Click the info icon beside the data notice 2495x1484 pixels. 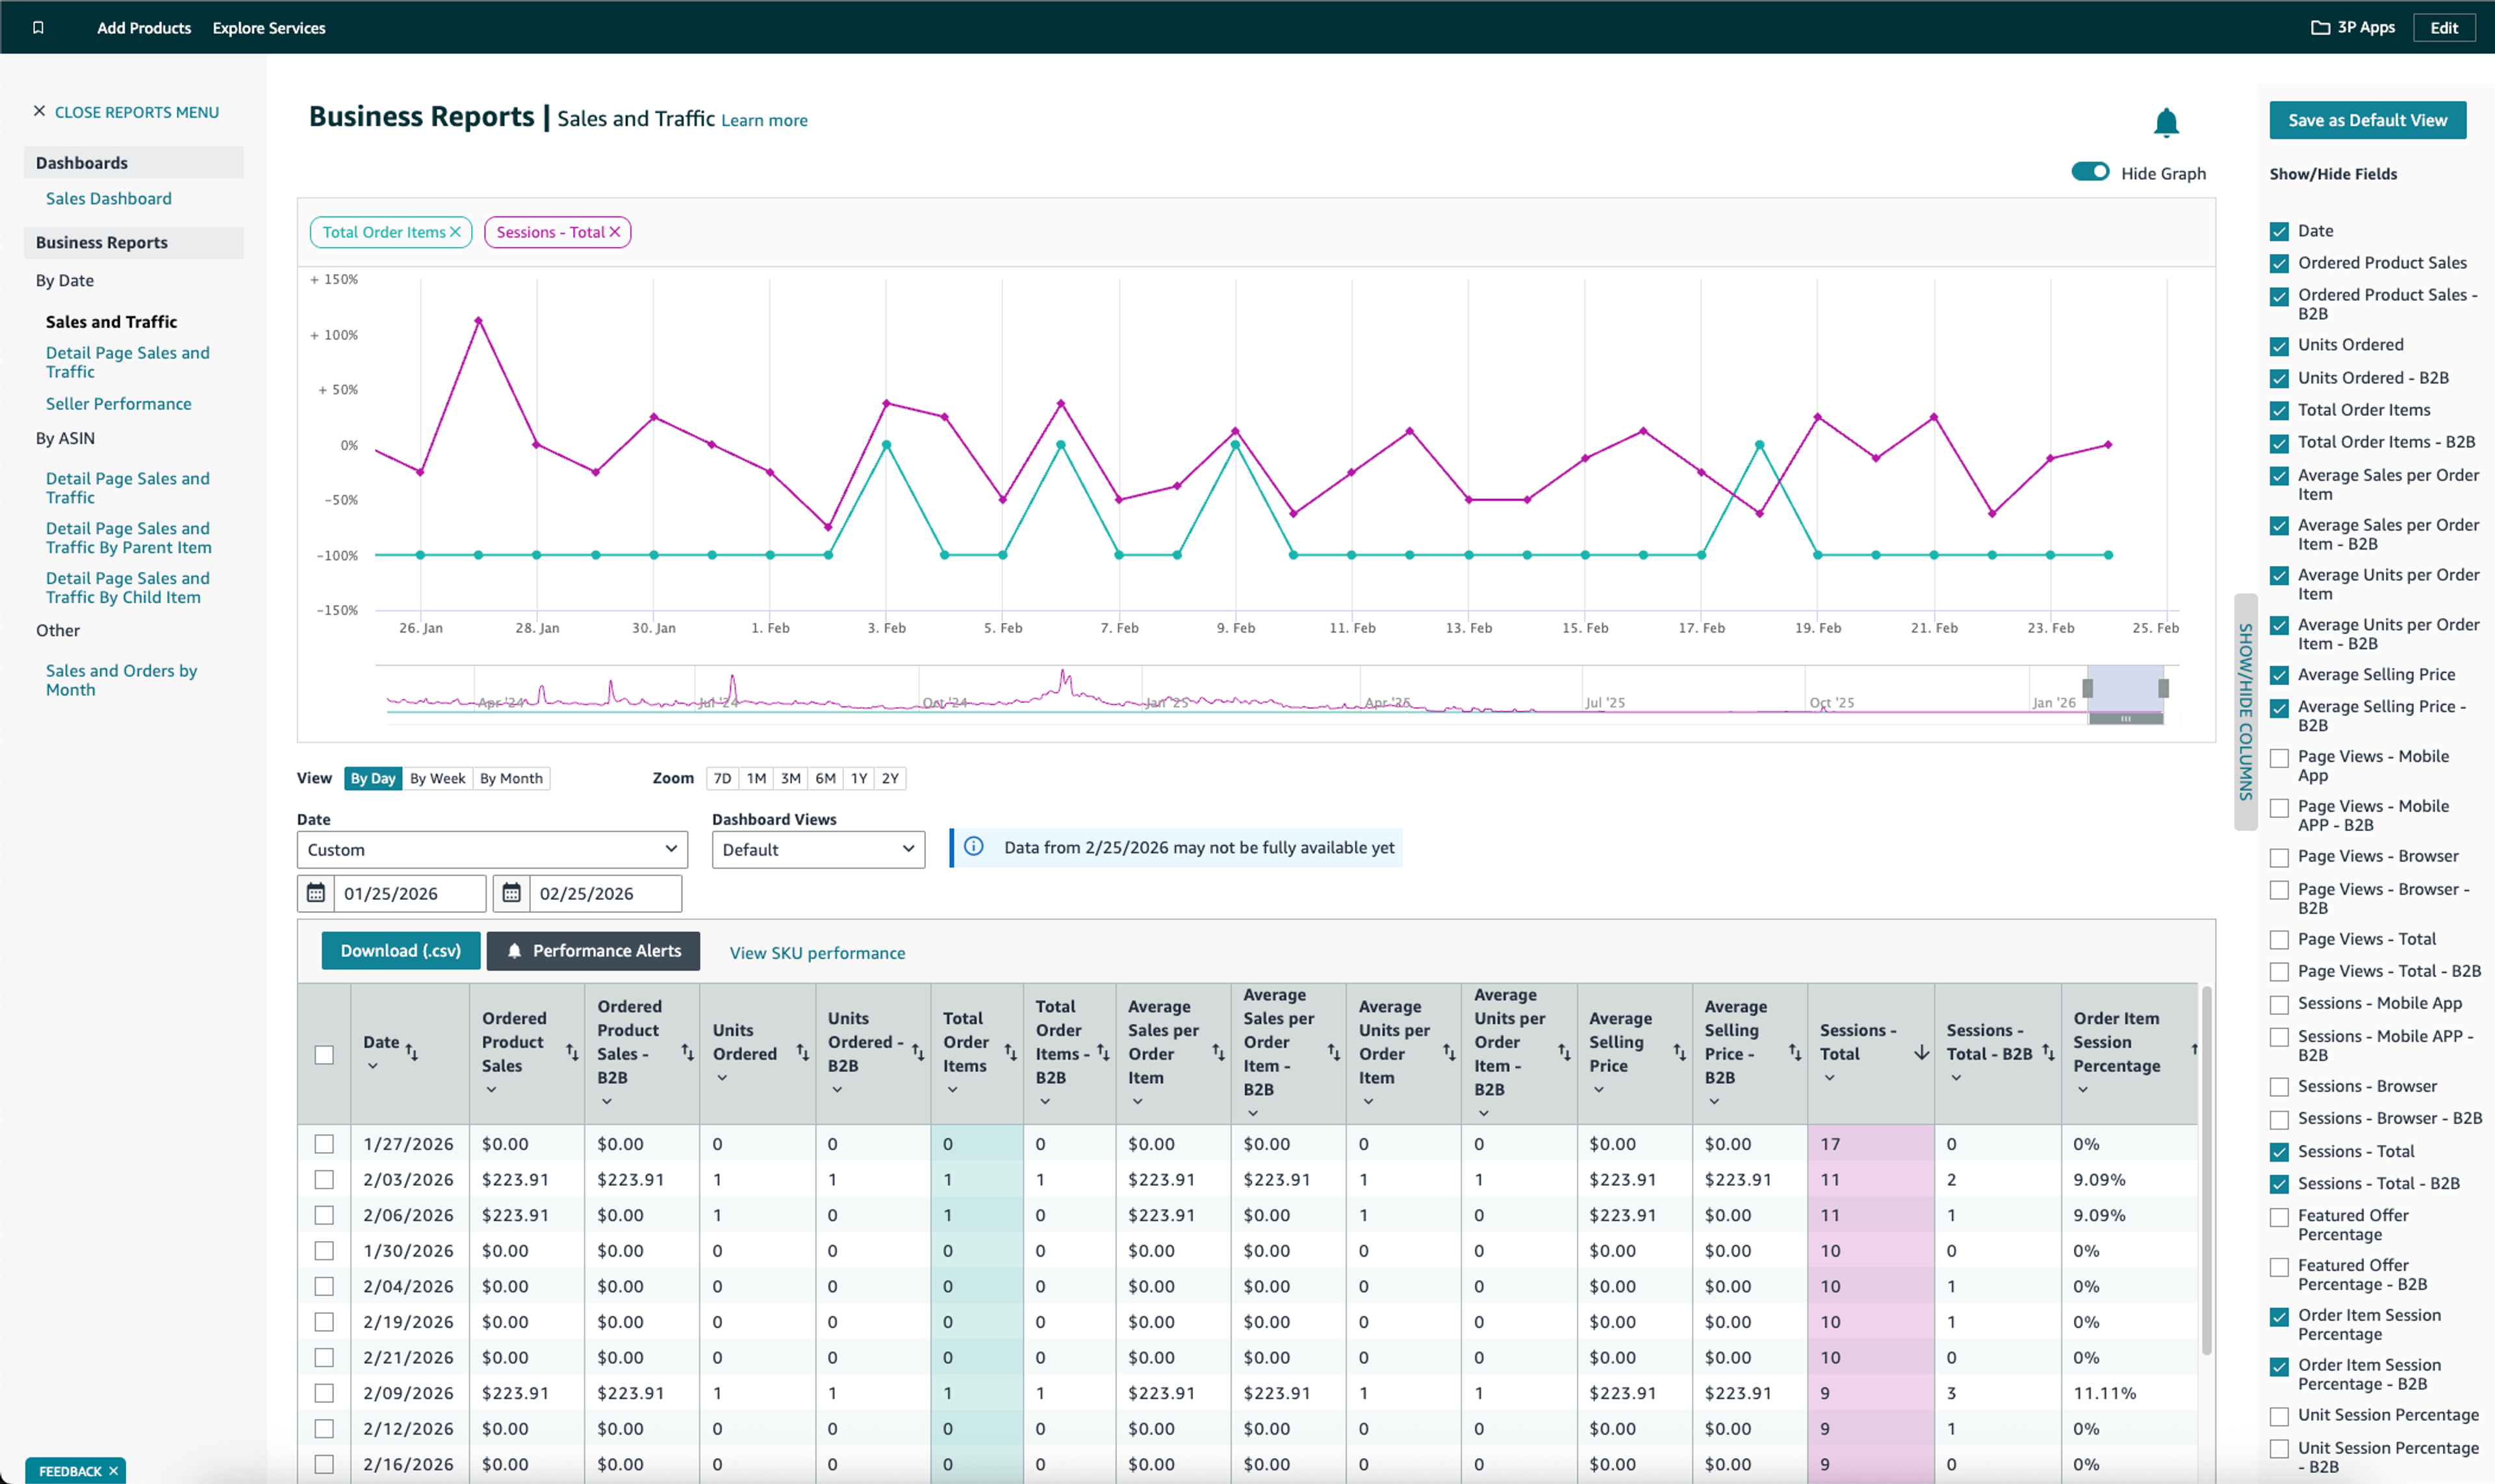click(x=973, y=847)
